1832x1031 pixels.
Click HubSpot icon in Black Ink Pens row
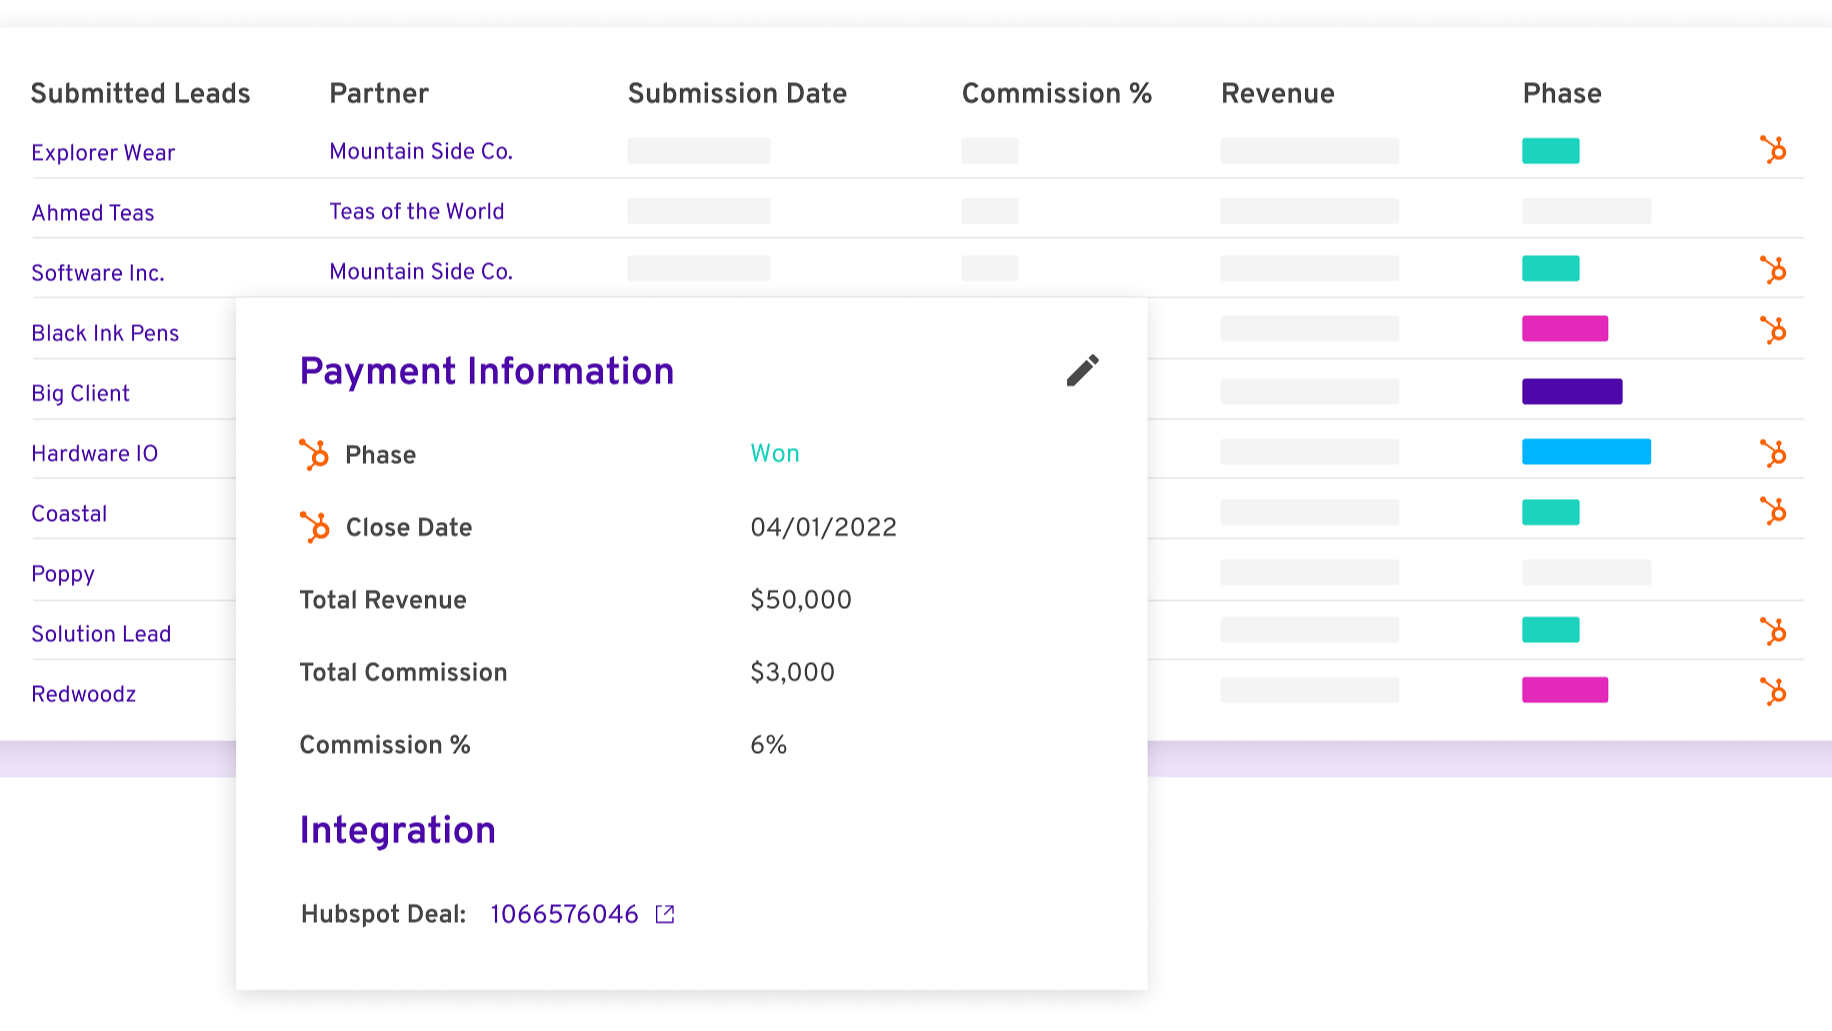[1773, 330]
